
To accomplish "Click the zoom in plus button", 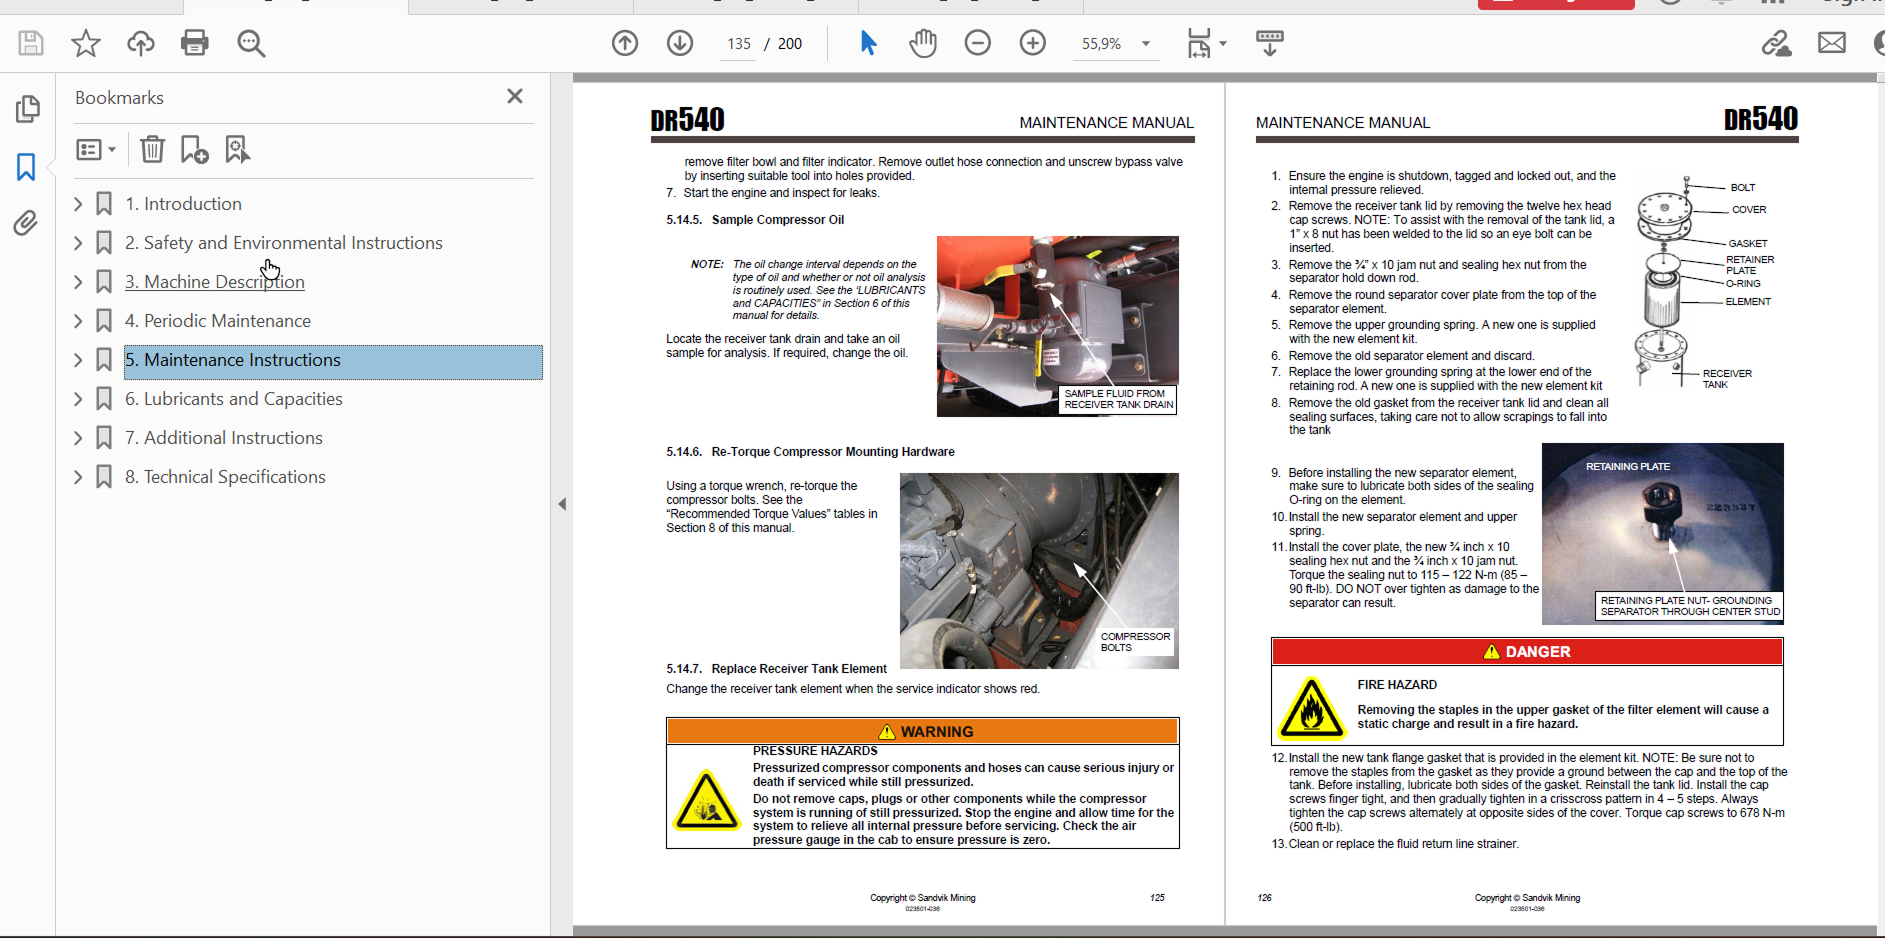I will coord(1033,43).
